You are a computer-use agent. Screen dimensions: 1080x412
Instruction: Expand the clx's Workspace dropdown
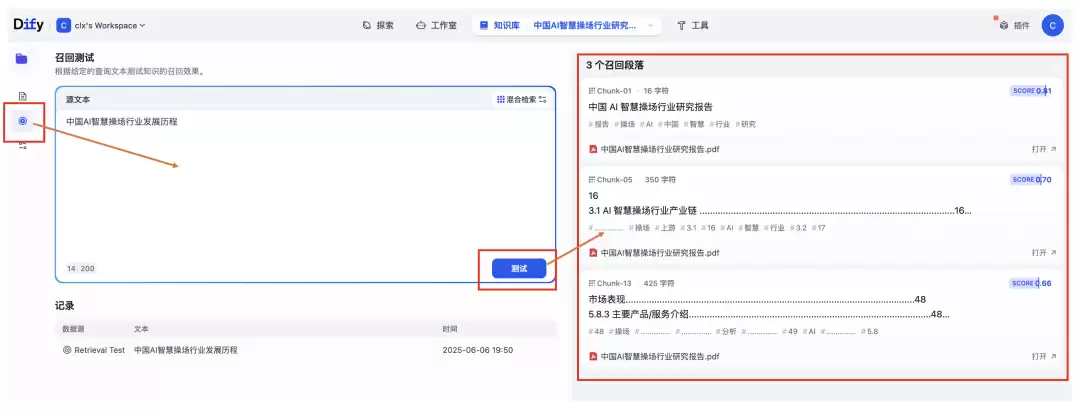[101, 25]
